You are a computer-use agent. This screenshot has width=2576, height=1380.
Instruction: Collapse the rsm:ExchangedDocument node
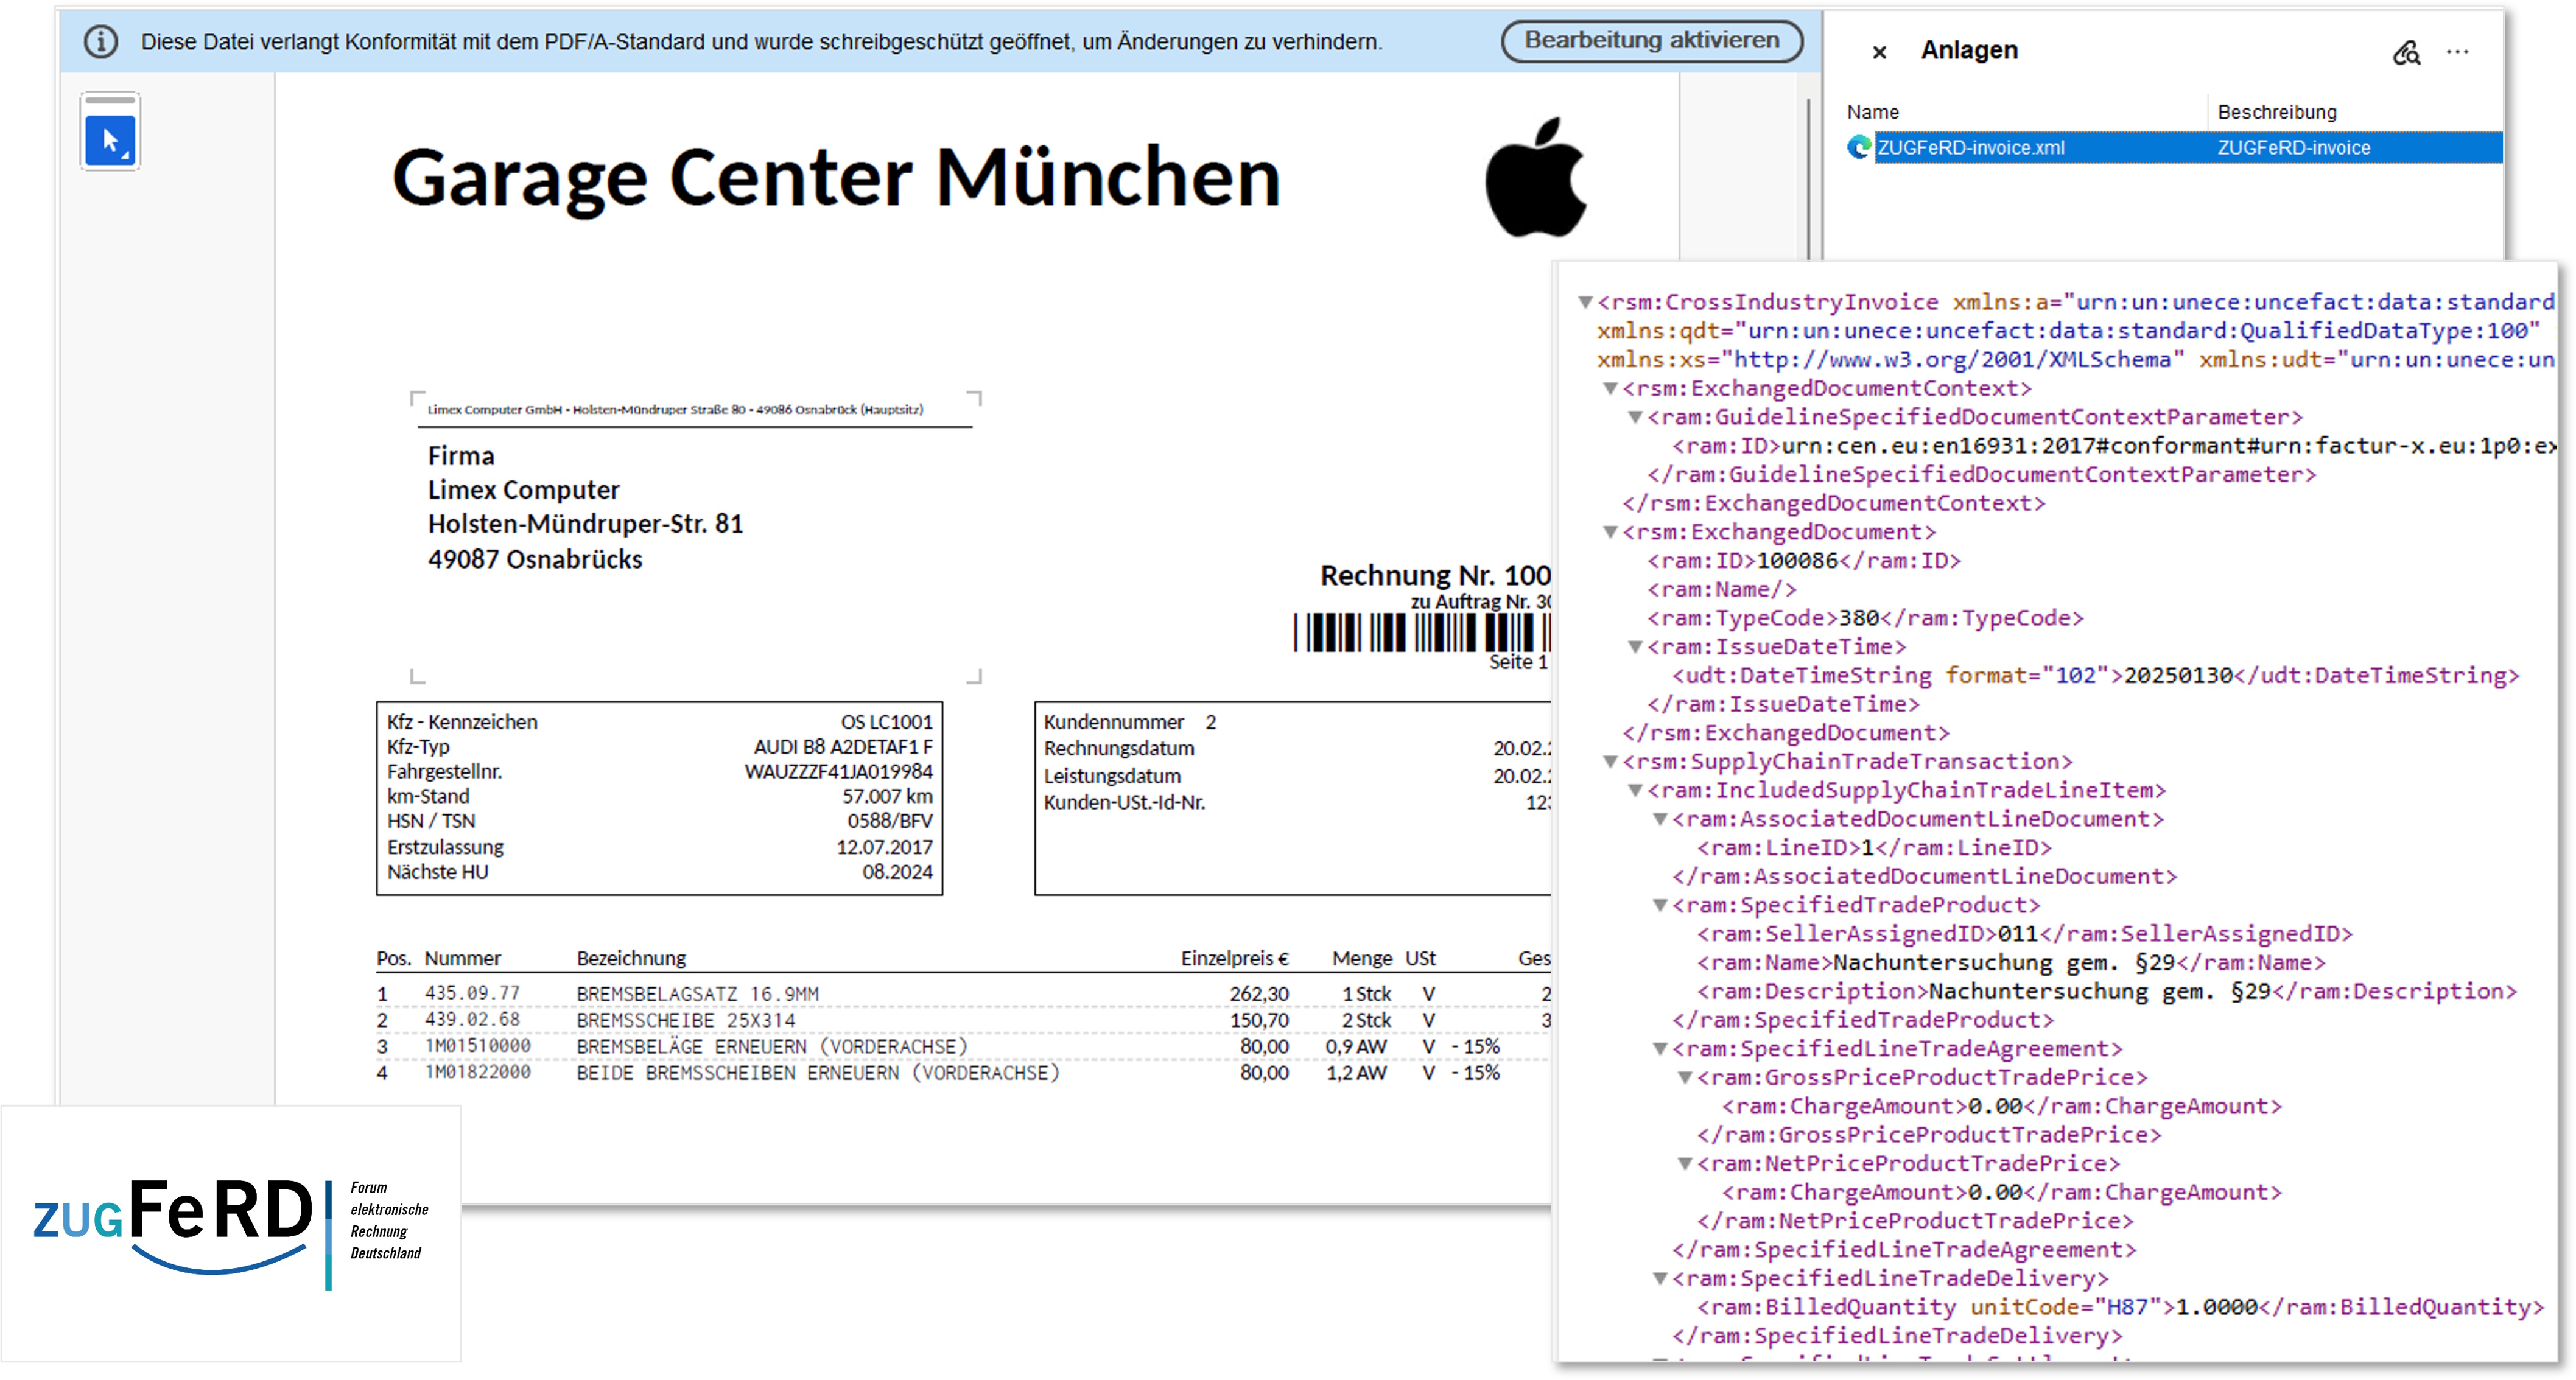[x=1610, y=532]
